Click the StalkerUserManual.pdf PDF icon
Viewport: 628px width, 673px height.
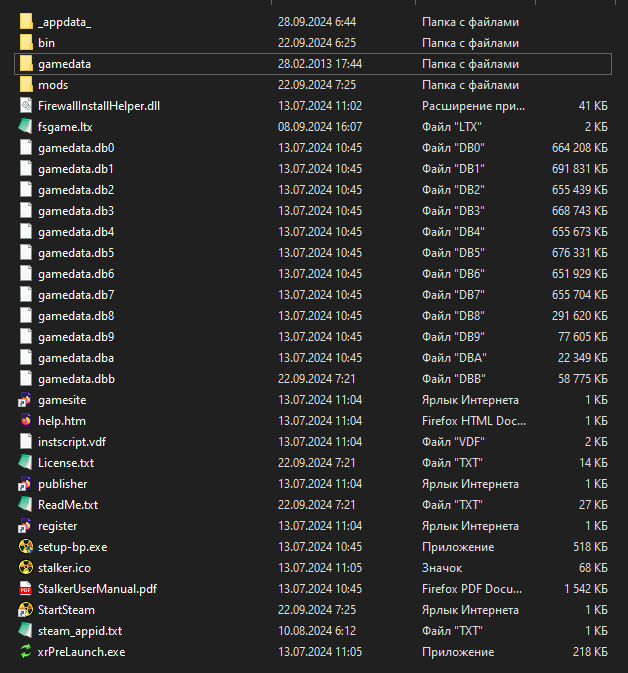tap(26, 589)
